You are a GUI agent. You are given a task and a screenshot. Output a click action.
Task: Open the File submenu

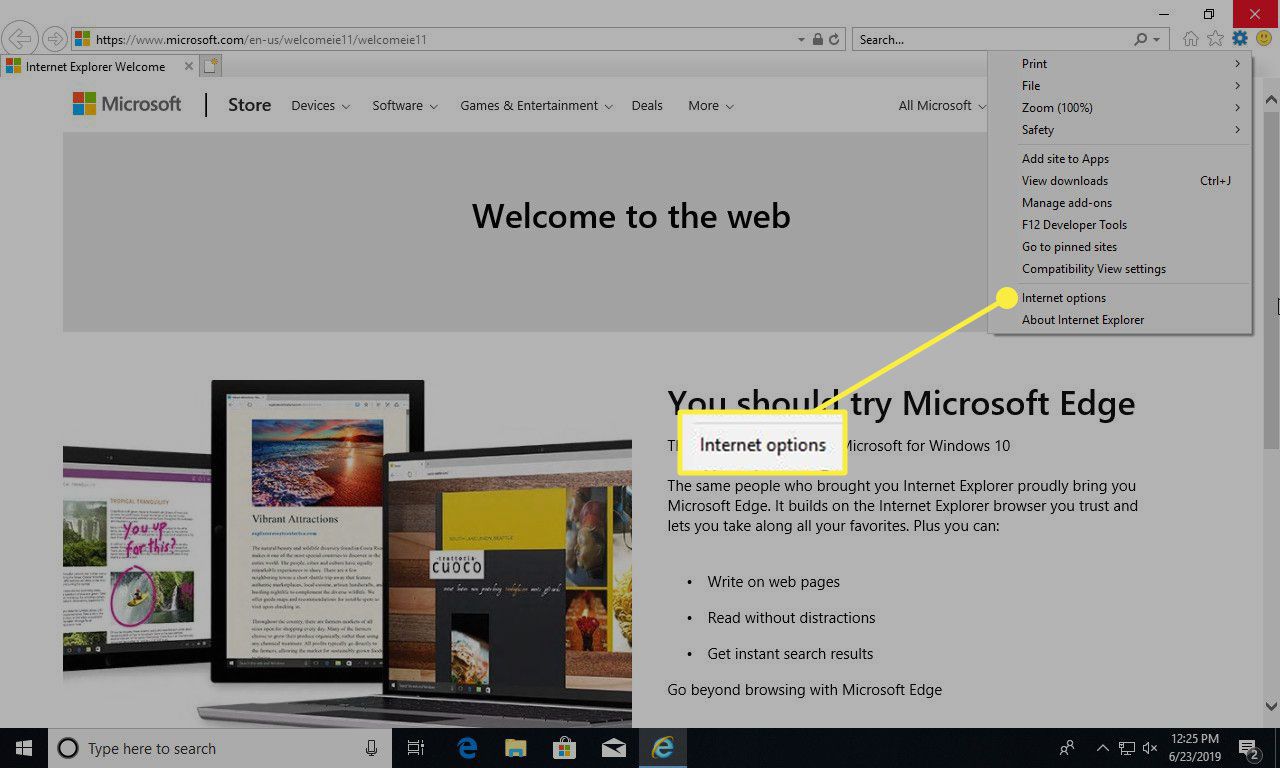[1119, 86]
